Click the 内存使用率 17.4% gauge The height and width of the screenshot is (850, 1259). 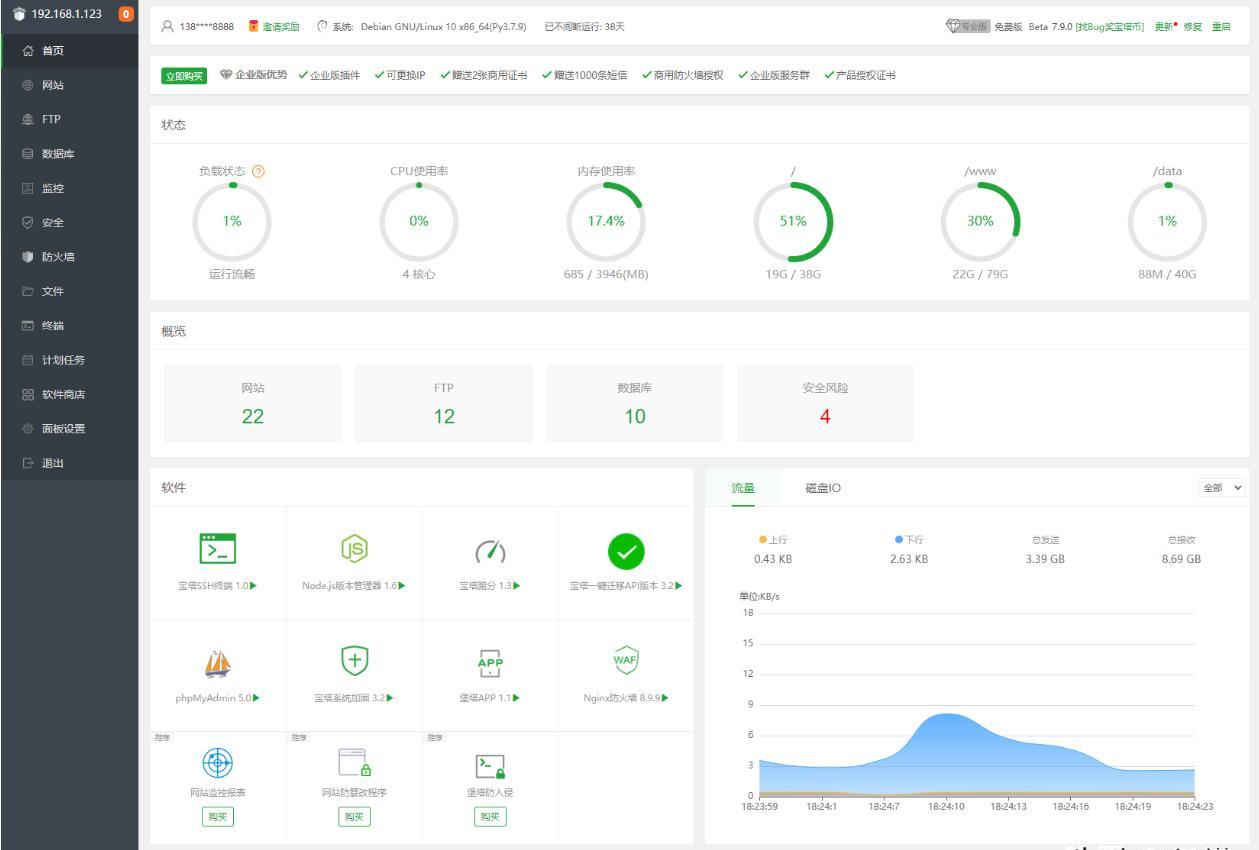pyautogui.click(x=606, y=221)
